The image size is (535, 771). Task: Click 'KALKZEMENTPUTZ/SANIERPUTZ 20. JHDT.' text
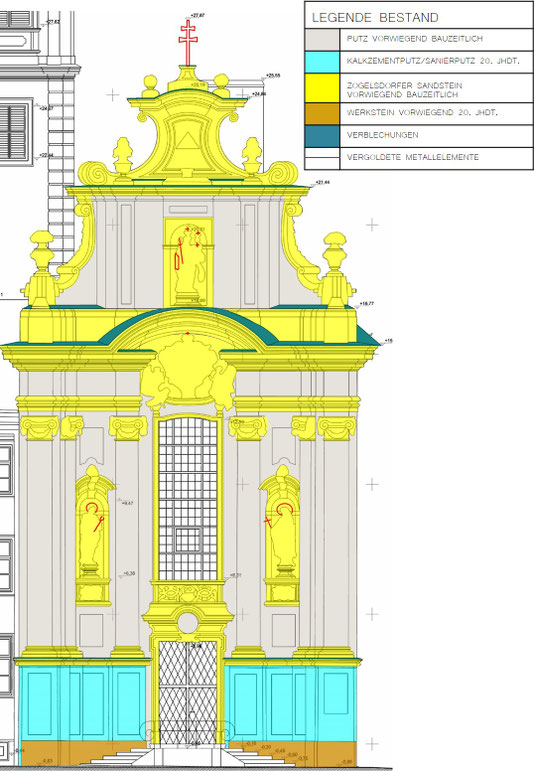click(433, 61)
